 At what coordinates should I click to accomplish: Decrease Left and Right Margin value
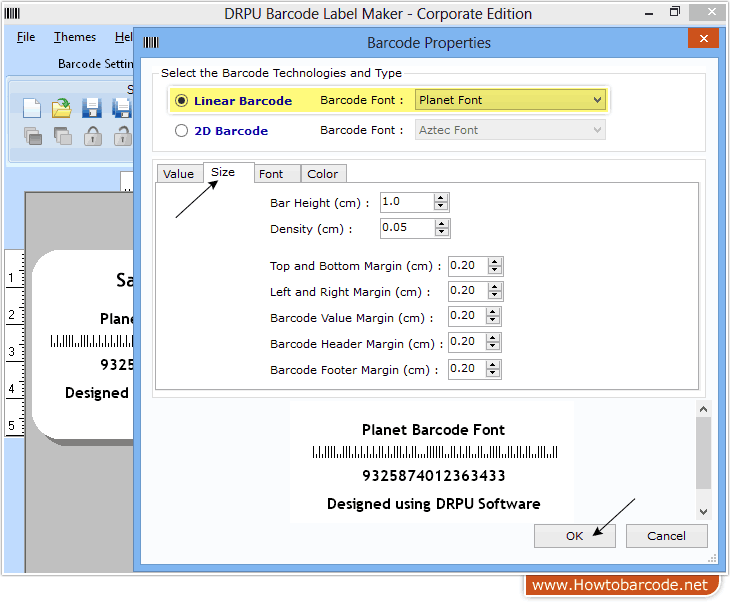pyautogui.click(x=494, y=295)
